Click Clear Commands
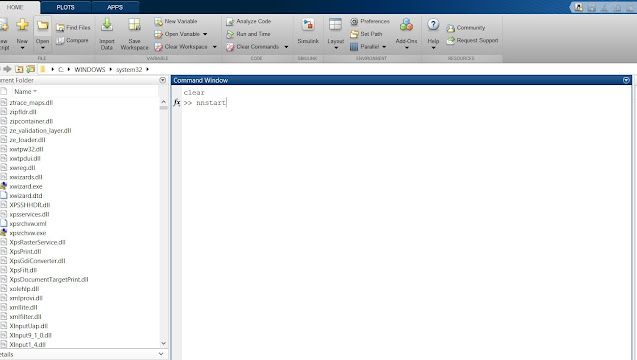The image size is (637, 360). click(x=253, y=47)
